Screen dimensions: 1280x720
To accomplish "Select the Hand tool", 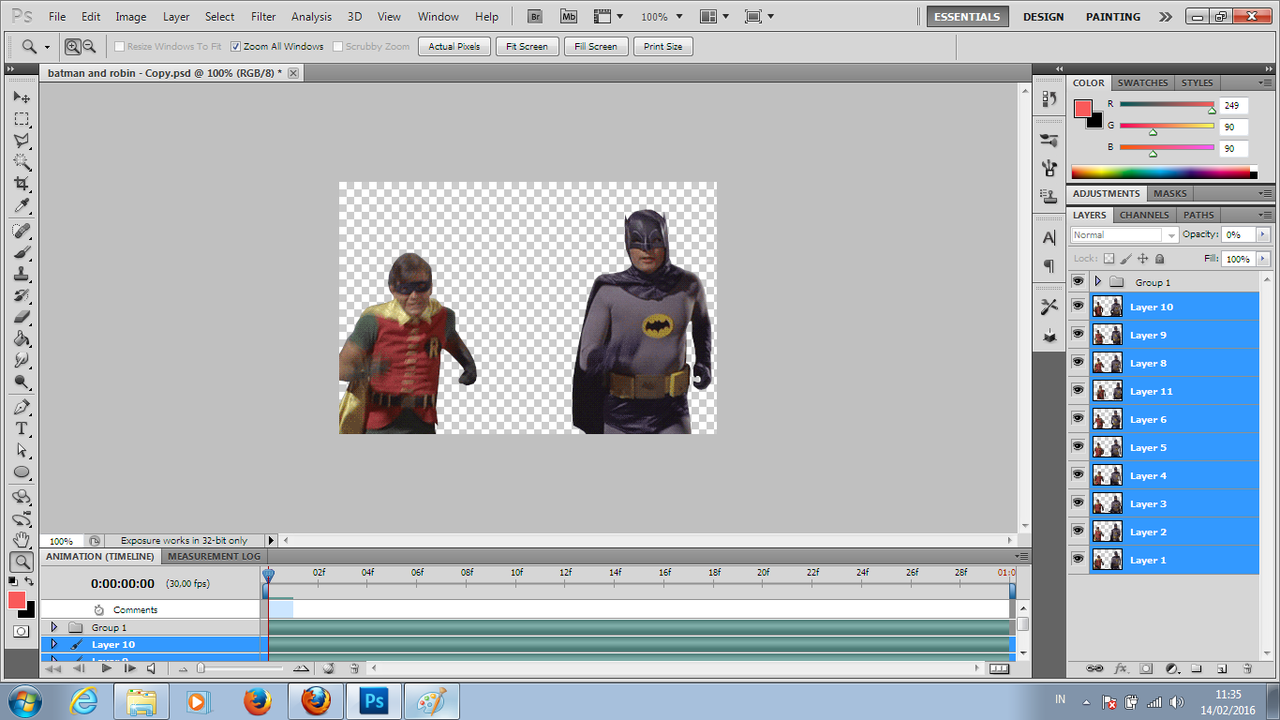I will coord(21,541).
